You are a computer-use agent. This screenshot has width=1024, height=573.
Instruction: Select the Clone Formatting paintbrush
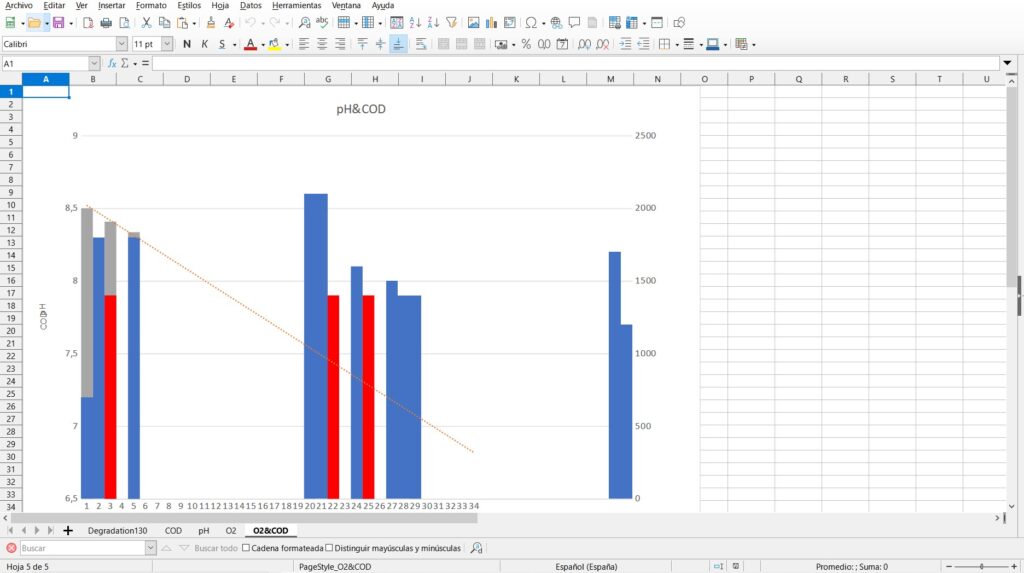(x=211, y=23)
